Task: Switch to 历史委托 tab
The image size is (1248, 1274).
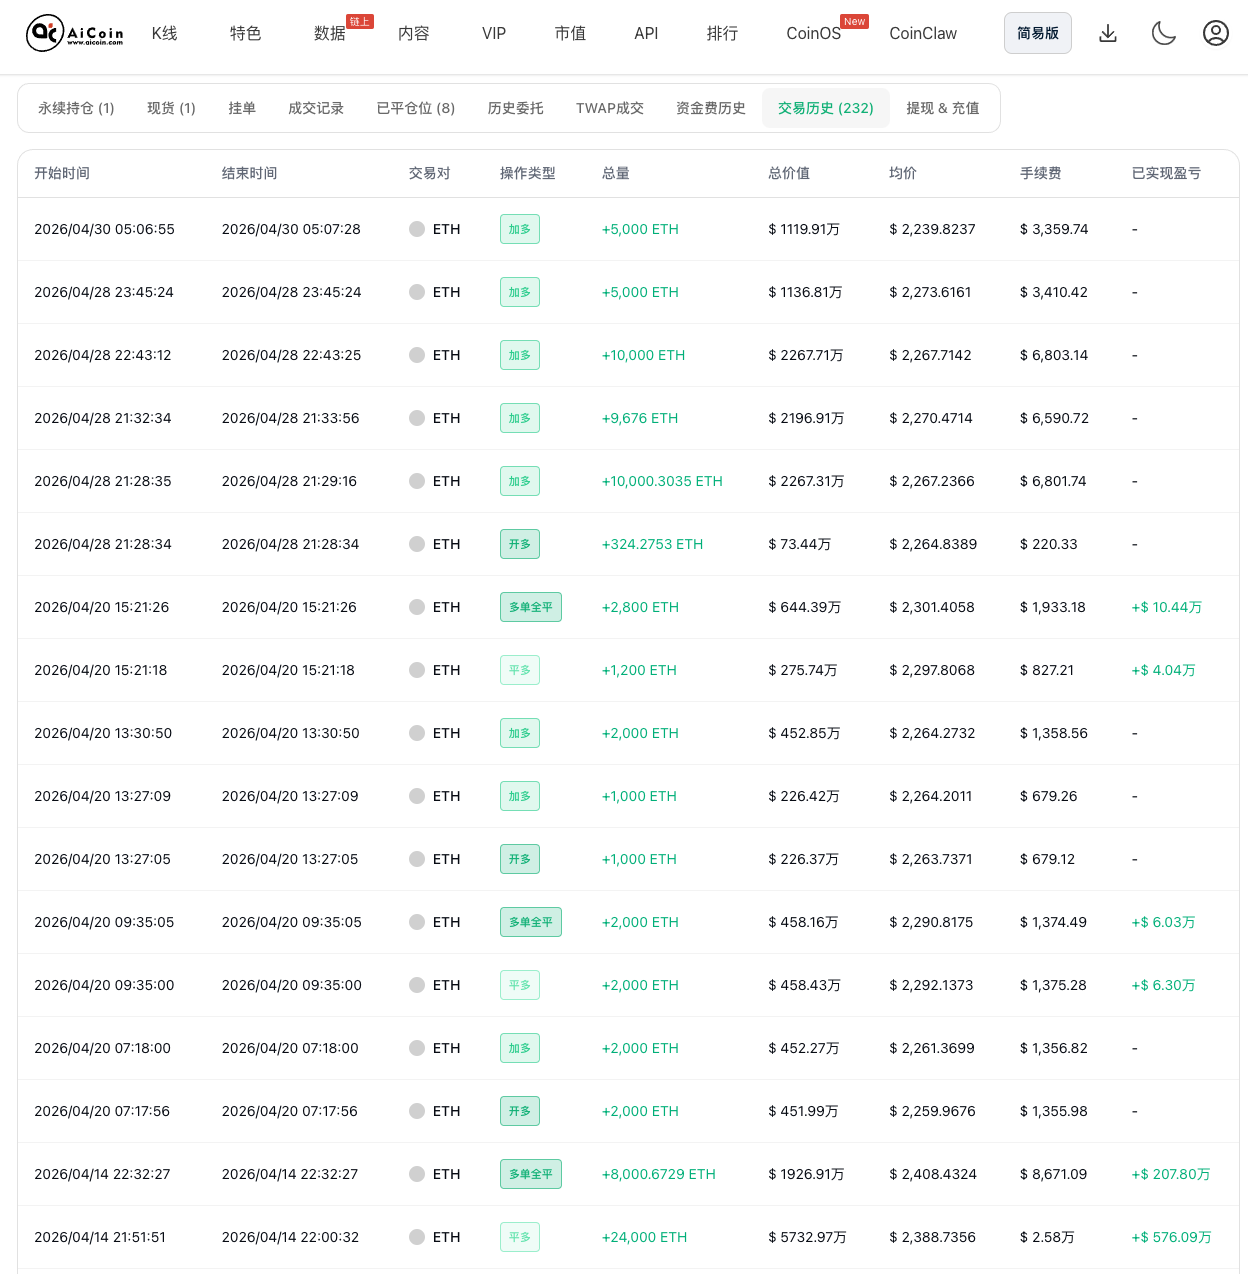Action: pos(516,108)
